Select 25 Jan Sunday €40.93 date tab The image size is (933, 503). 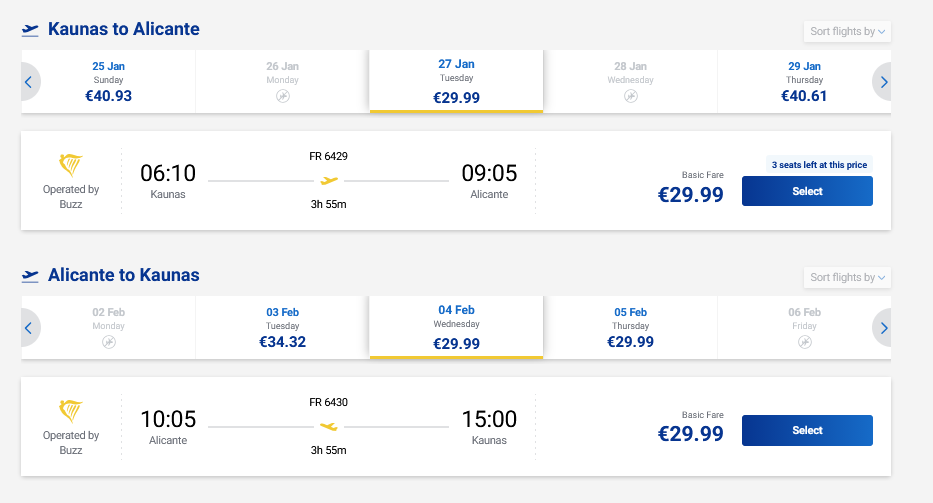tap(108, 82)
